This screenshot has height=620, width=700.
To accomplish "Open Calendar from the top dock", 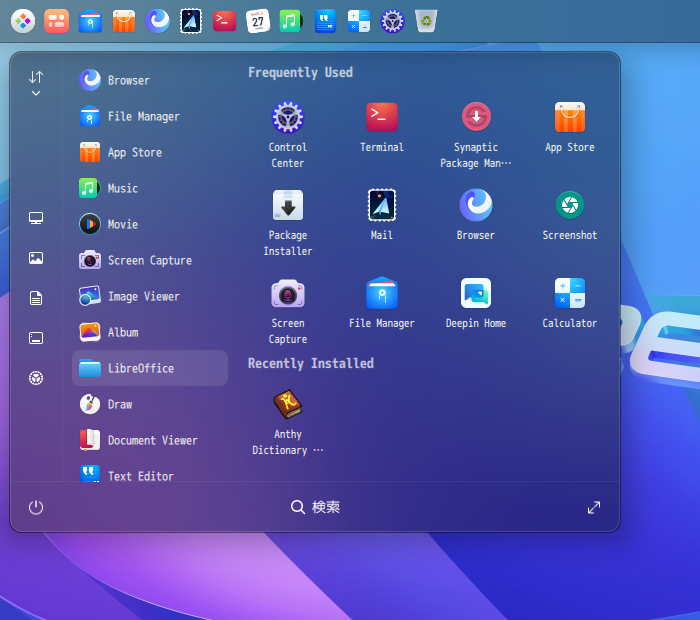I will [x=258, y=20].
